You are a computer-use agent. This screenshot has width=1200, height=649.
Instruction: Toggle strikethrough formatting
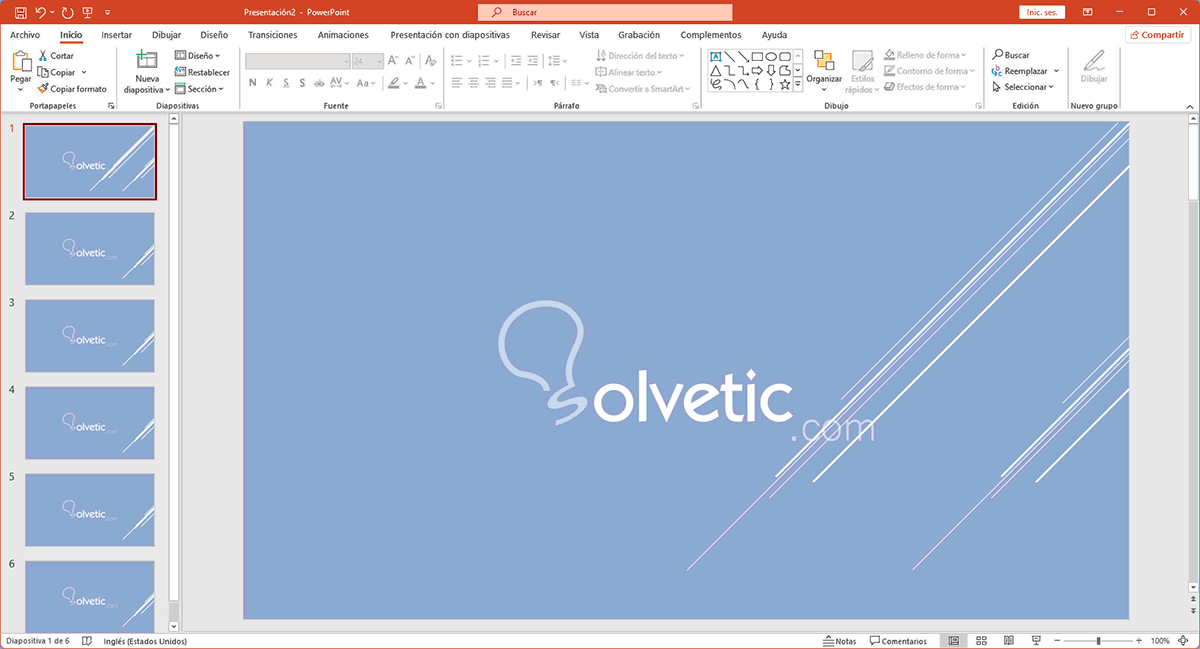(x=319, y=82)
